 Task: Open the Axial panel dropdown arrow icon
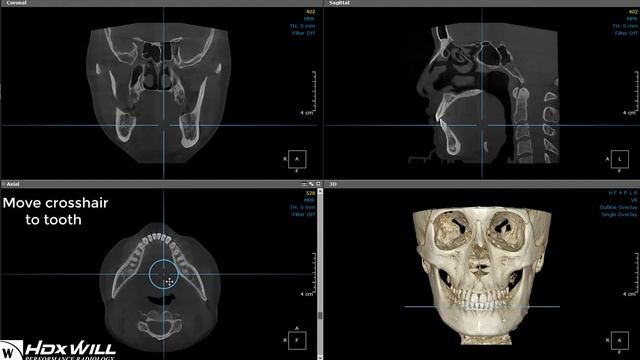click(x=318, y=184)
